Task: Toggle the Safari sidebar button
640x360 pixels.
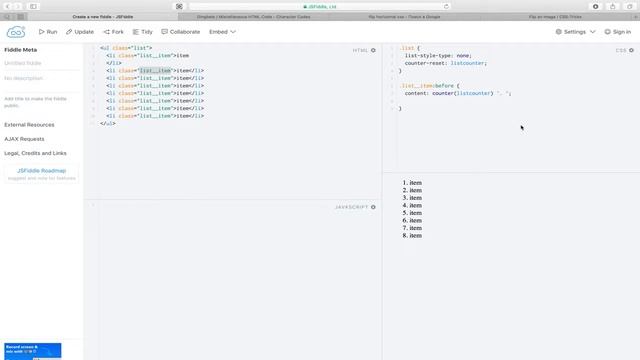Action: click(33, 7)
